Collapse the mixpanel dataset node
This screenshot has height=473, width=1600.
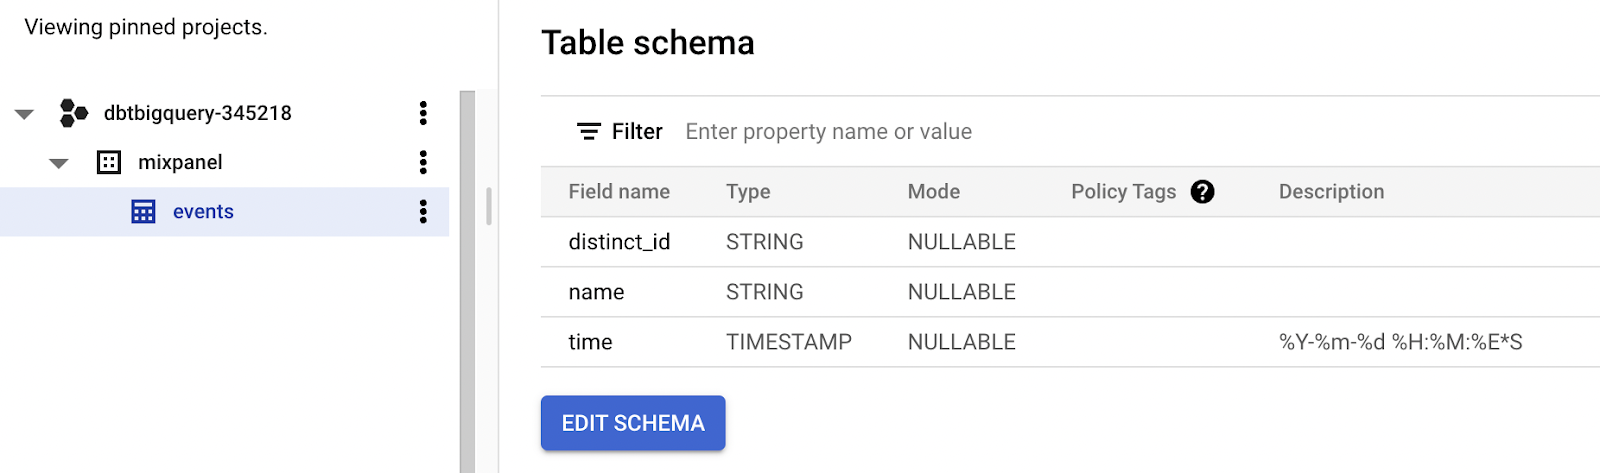pos(59,163)
